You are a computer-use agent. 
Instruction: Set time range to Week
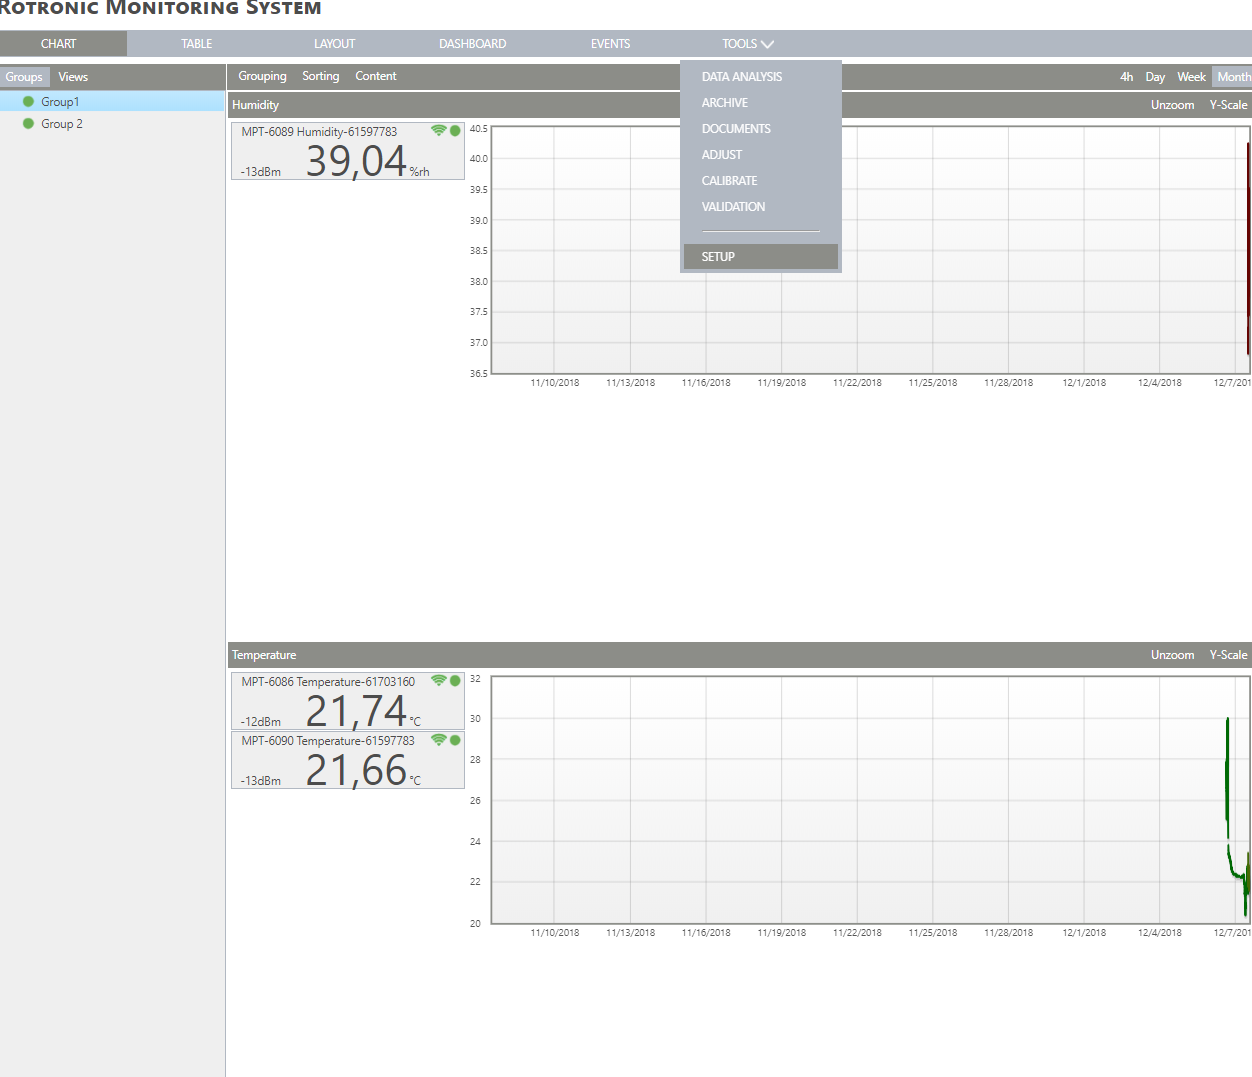click(1191, 77)
